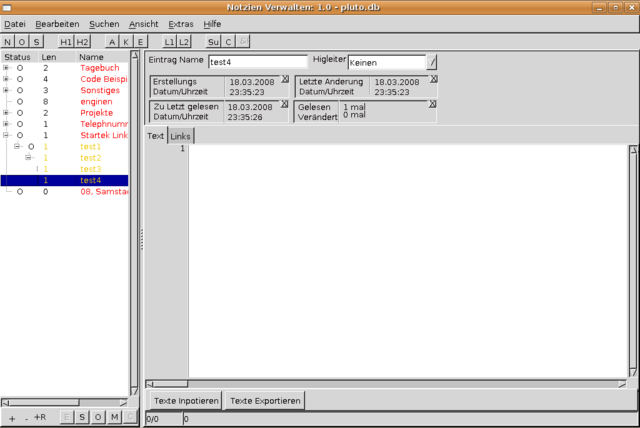640x428 pixels.
Task: Click the Eintrag Name text field
Action: point(255,62)
